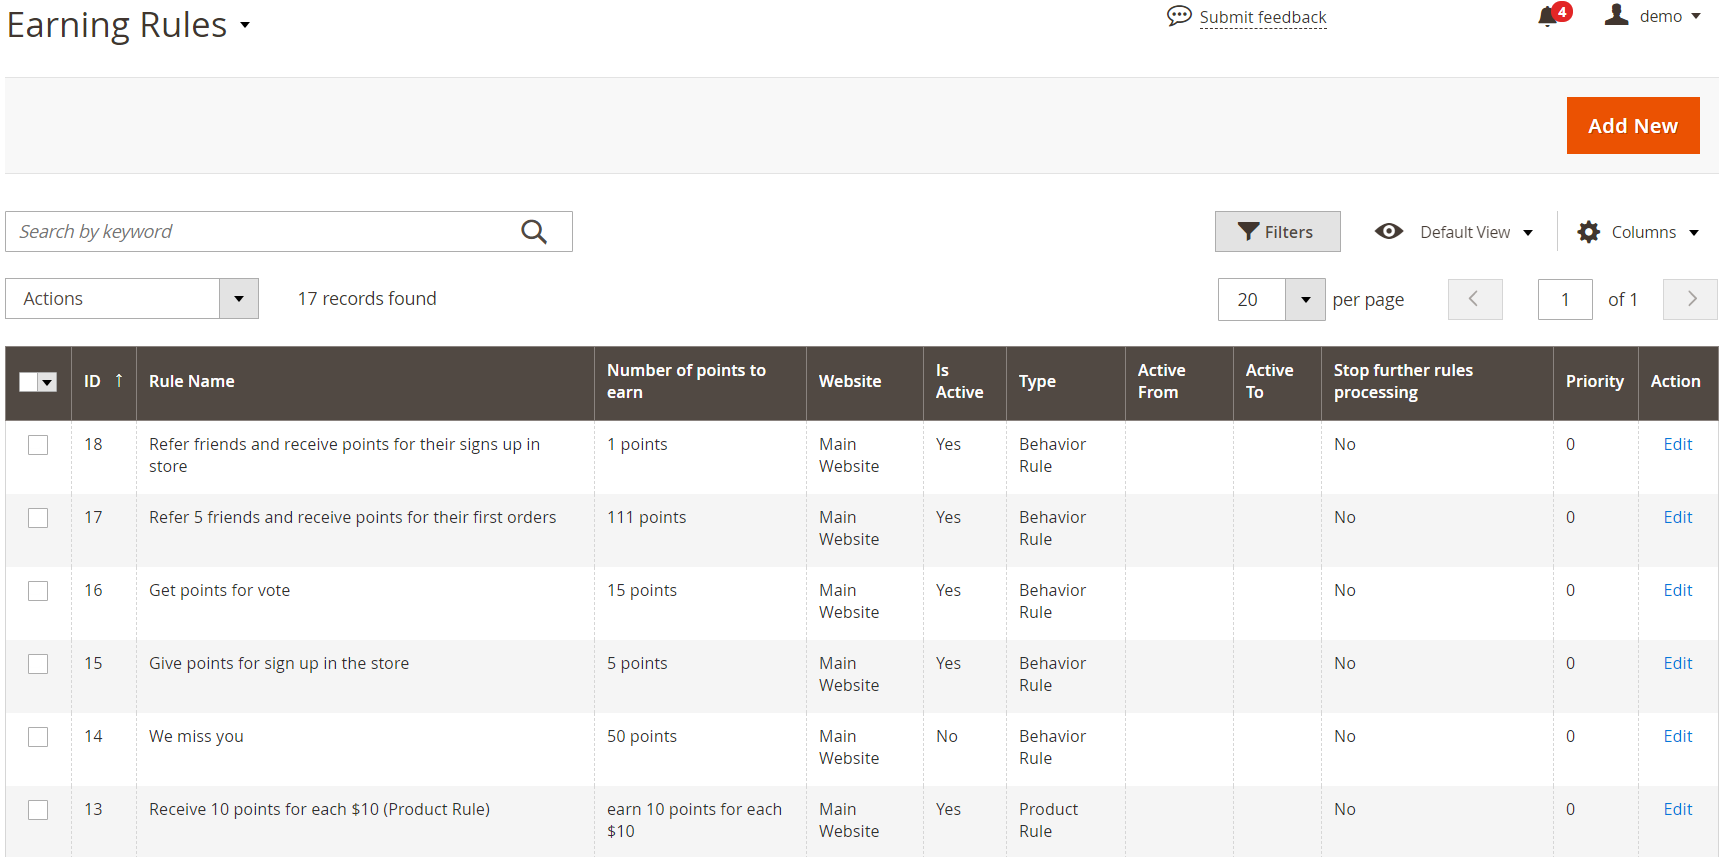Sort by Active To column header

[1277, 382]
